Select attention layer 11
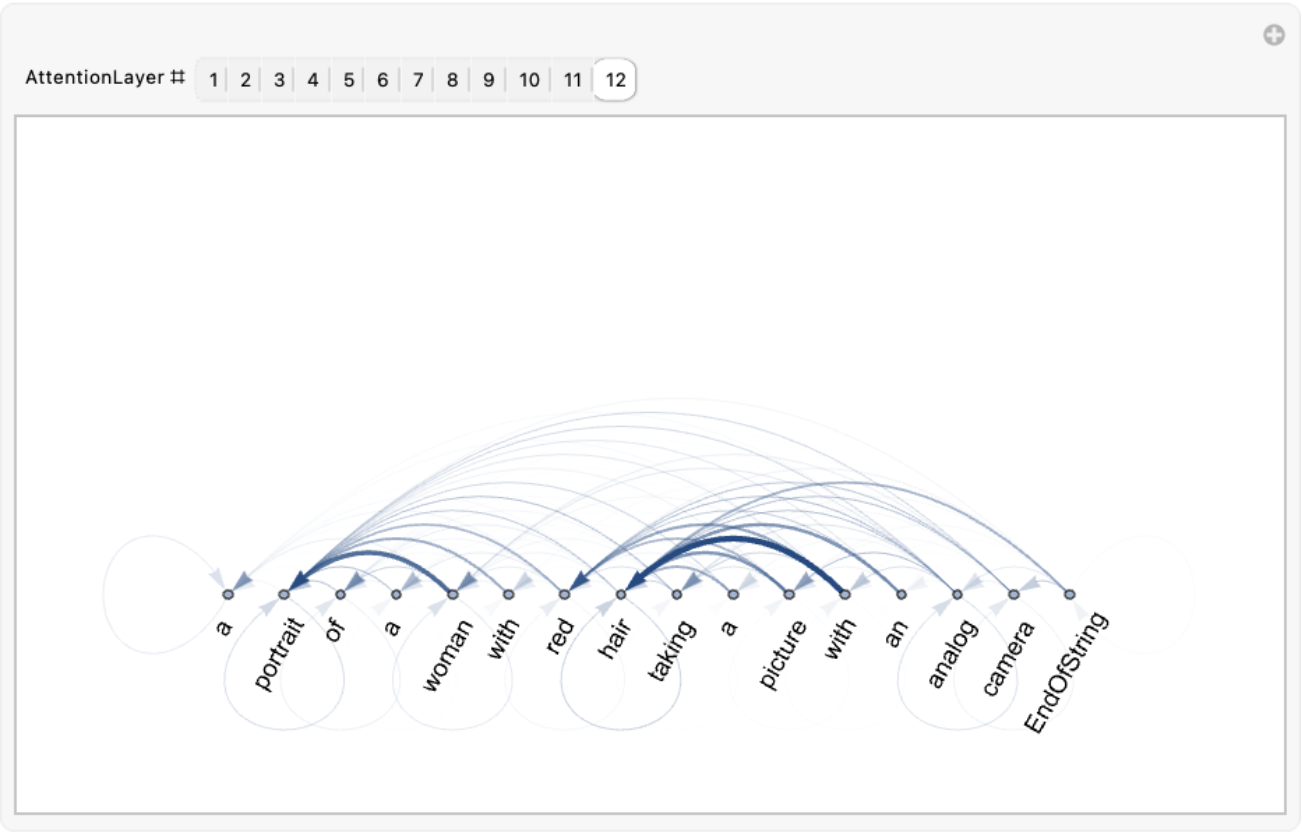This screenshot has width=1302, height=838. [x=572, y=80]
